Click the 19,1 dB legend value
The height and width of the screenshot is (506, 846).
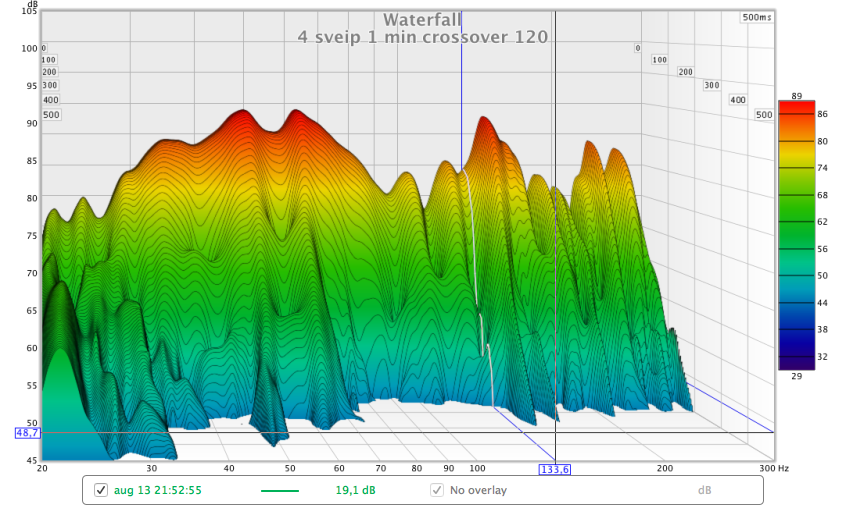pyautogui.click(x=355, y=490)
